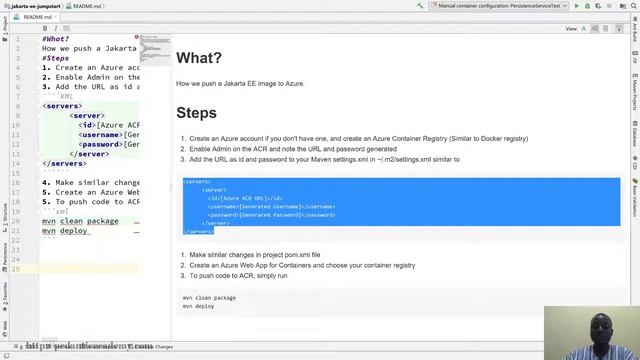The image size is (640, 360).
Task: Click the '#What?' line in editor
Action: [x=56, y=39]
